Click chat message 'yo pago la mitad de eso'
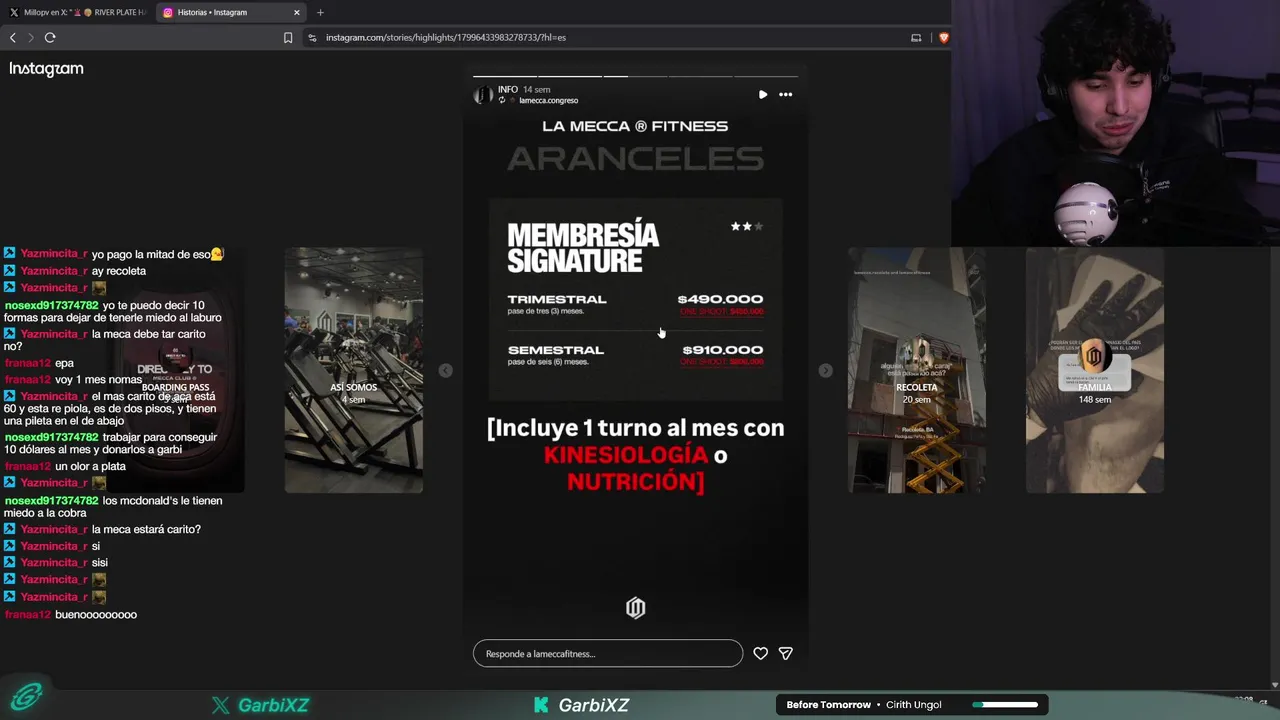 pyautogui.click(x=150, y=254)
